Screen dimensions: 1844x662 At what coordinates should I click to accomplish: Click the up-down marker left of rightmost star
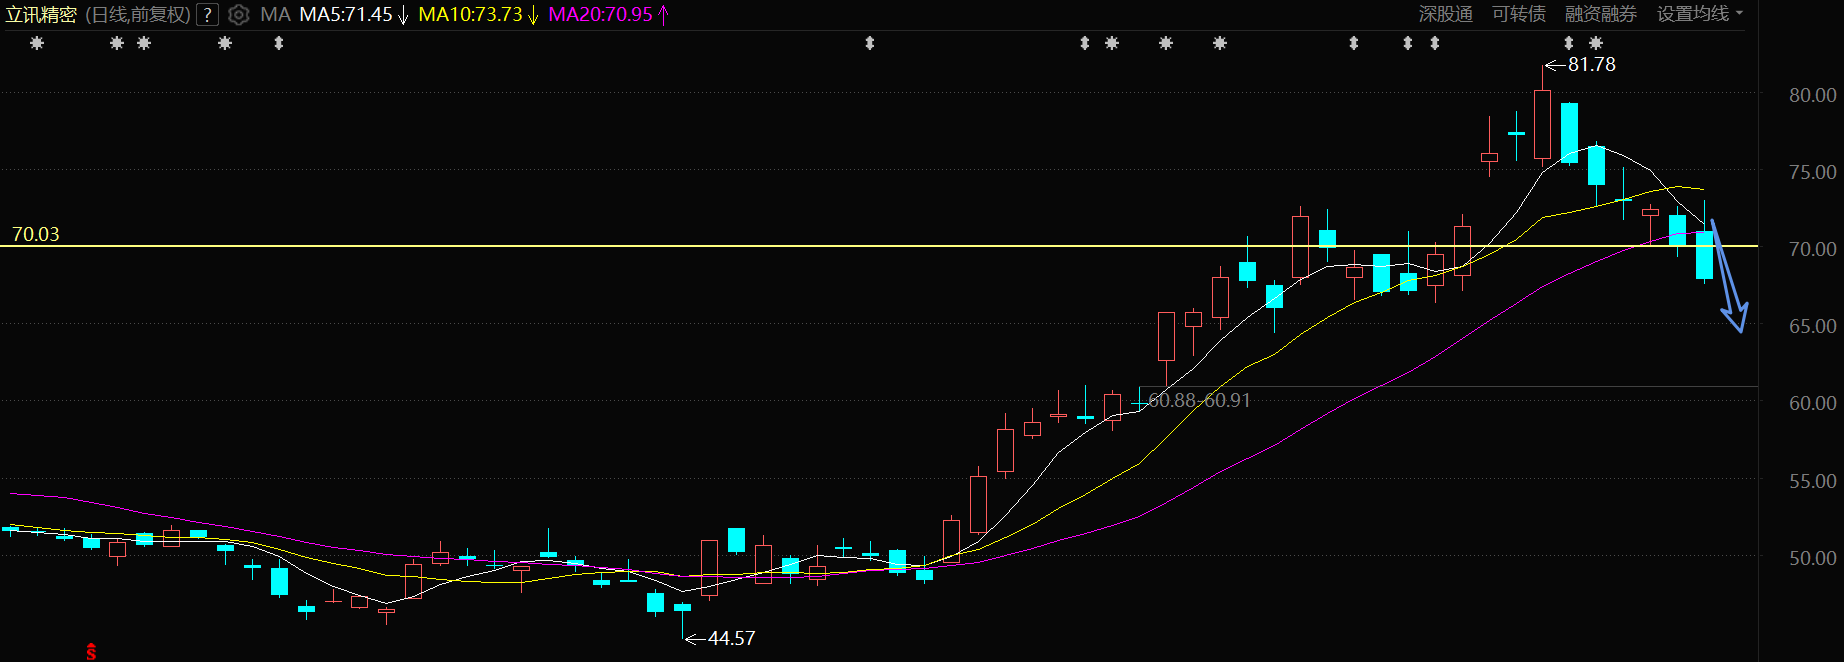[x=1569, y=43]
